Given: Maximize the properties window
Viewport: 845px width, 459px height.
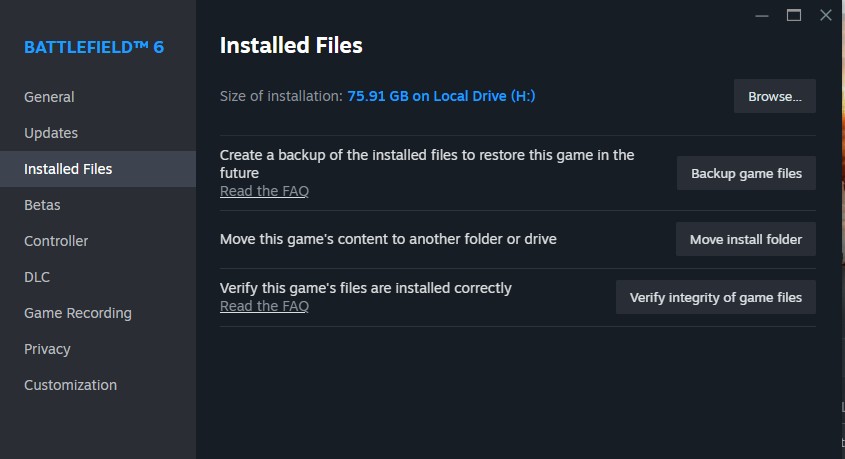Looking at the screenshot, I should (x=794, y=15).
